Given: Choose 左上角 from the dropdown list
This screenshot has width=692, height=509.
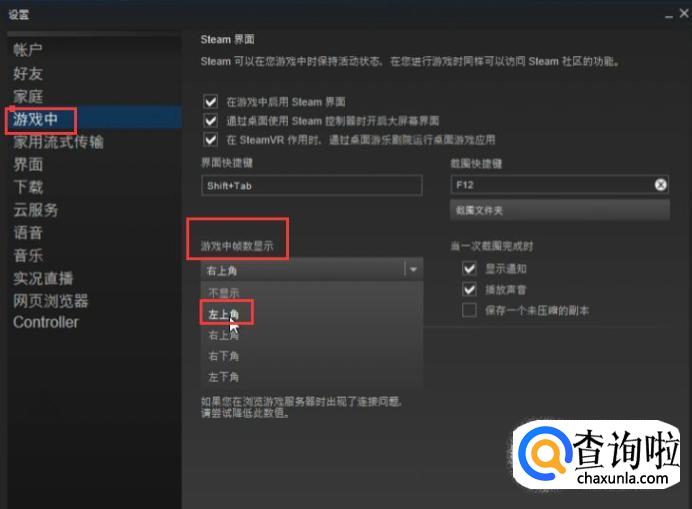Looking at the screenshot, I should tap(223, 314).
